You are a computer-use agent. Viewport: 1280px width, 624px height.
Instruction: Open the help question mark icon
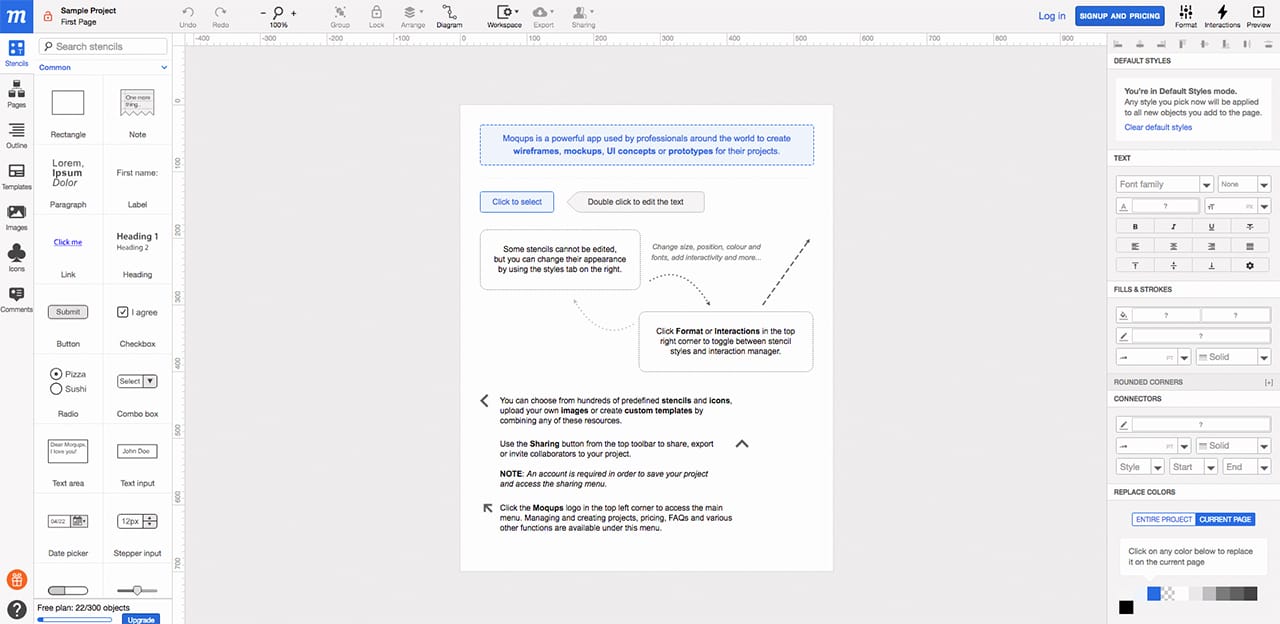coord(16,608)
